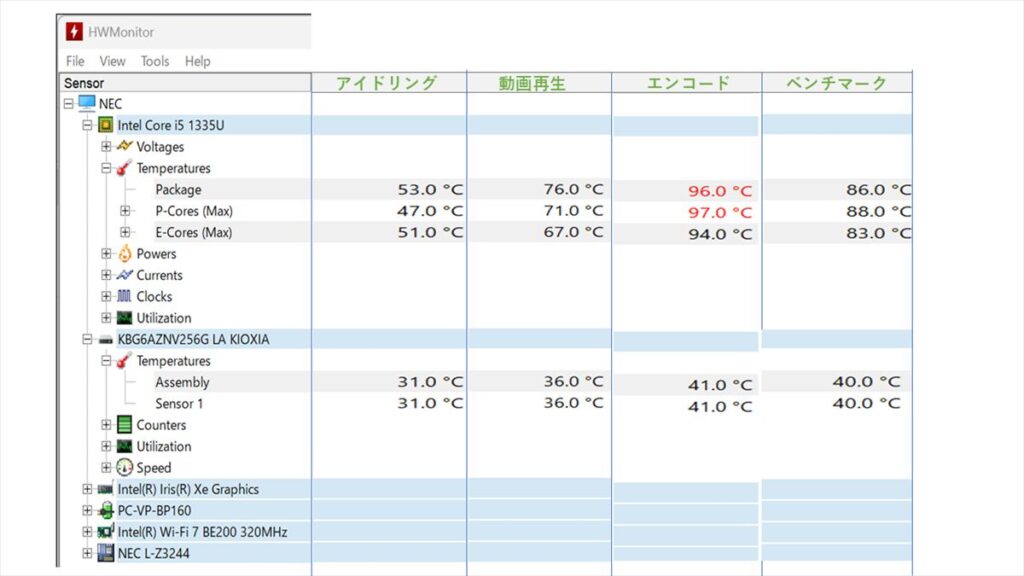Collapse the CPU Temperatures node

(106, 168)
